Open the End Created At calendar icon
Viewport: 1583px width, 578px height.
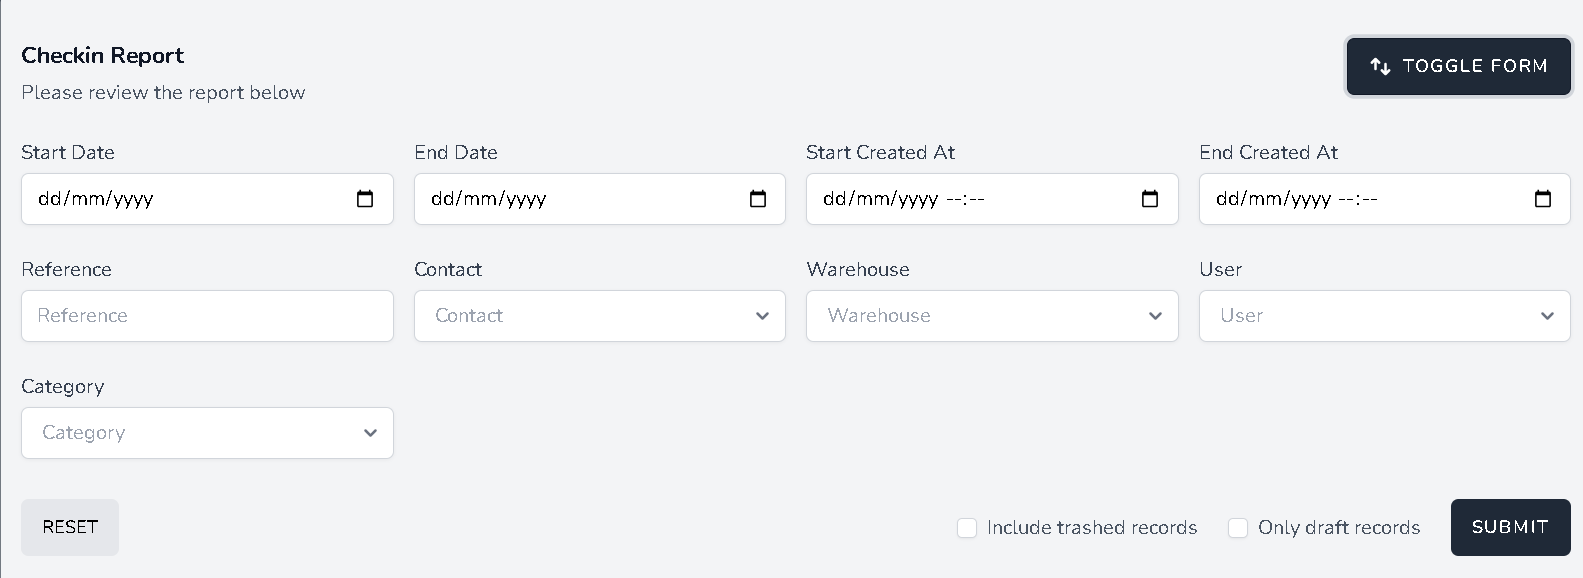point(1543,199)
